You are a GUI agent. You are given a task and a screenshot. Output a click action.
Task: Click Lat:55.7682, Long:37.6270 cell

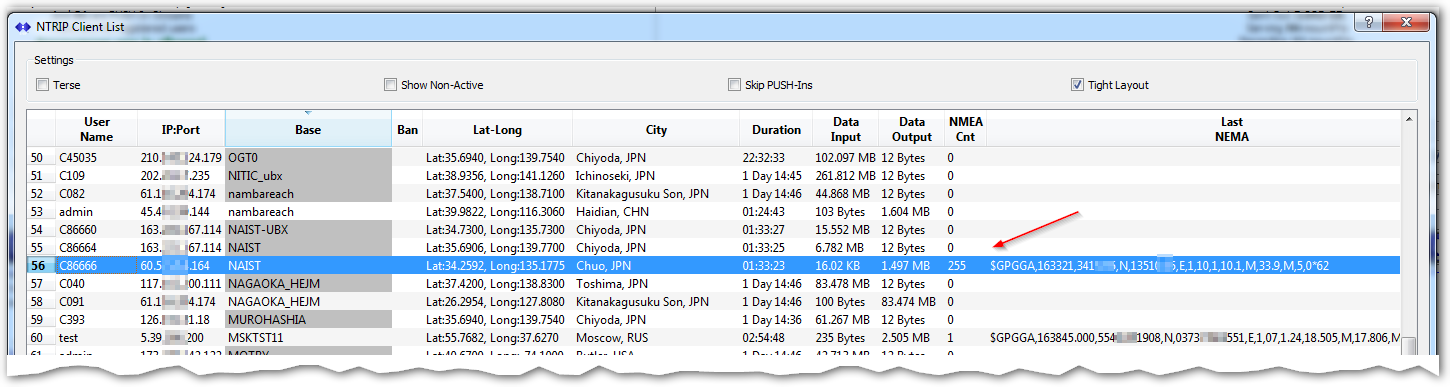(x=498, y=338)
